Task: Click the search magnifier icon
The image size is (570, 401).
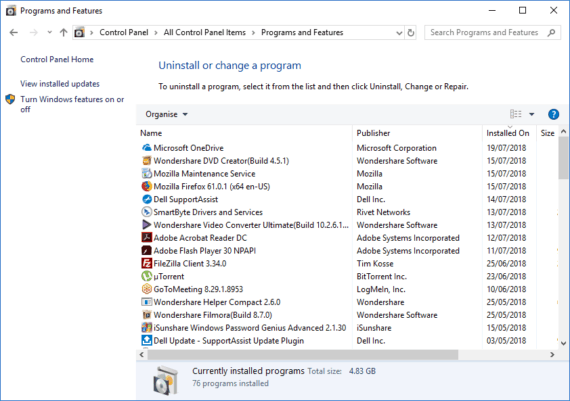Action: pos(551,33)
